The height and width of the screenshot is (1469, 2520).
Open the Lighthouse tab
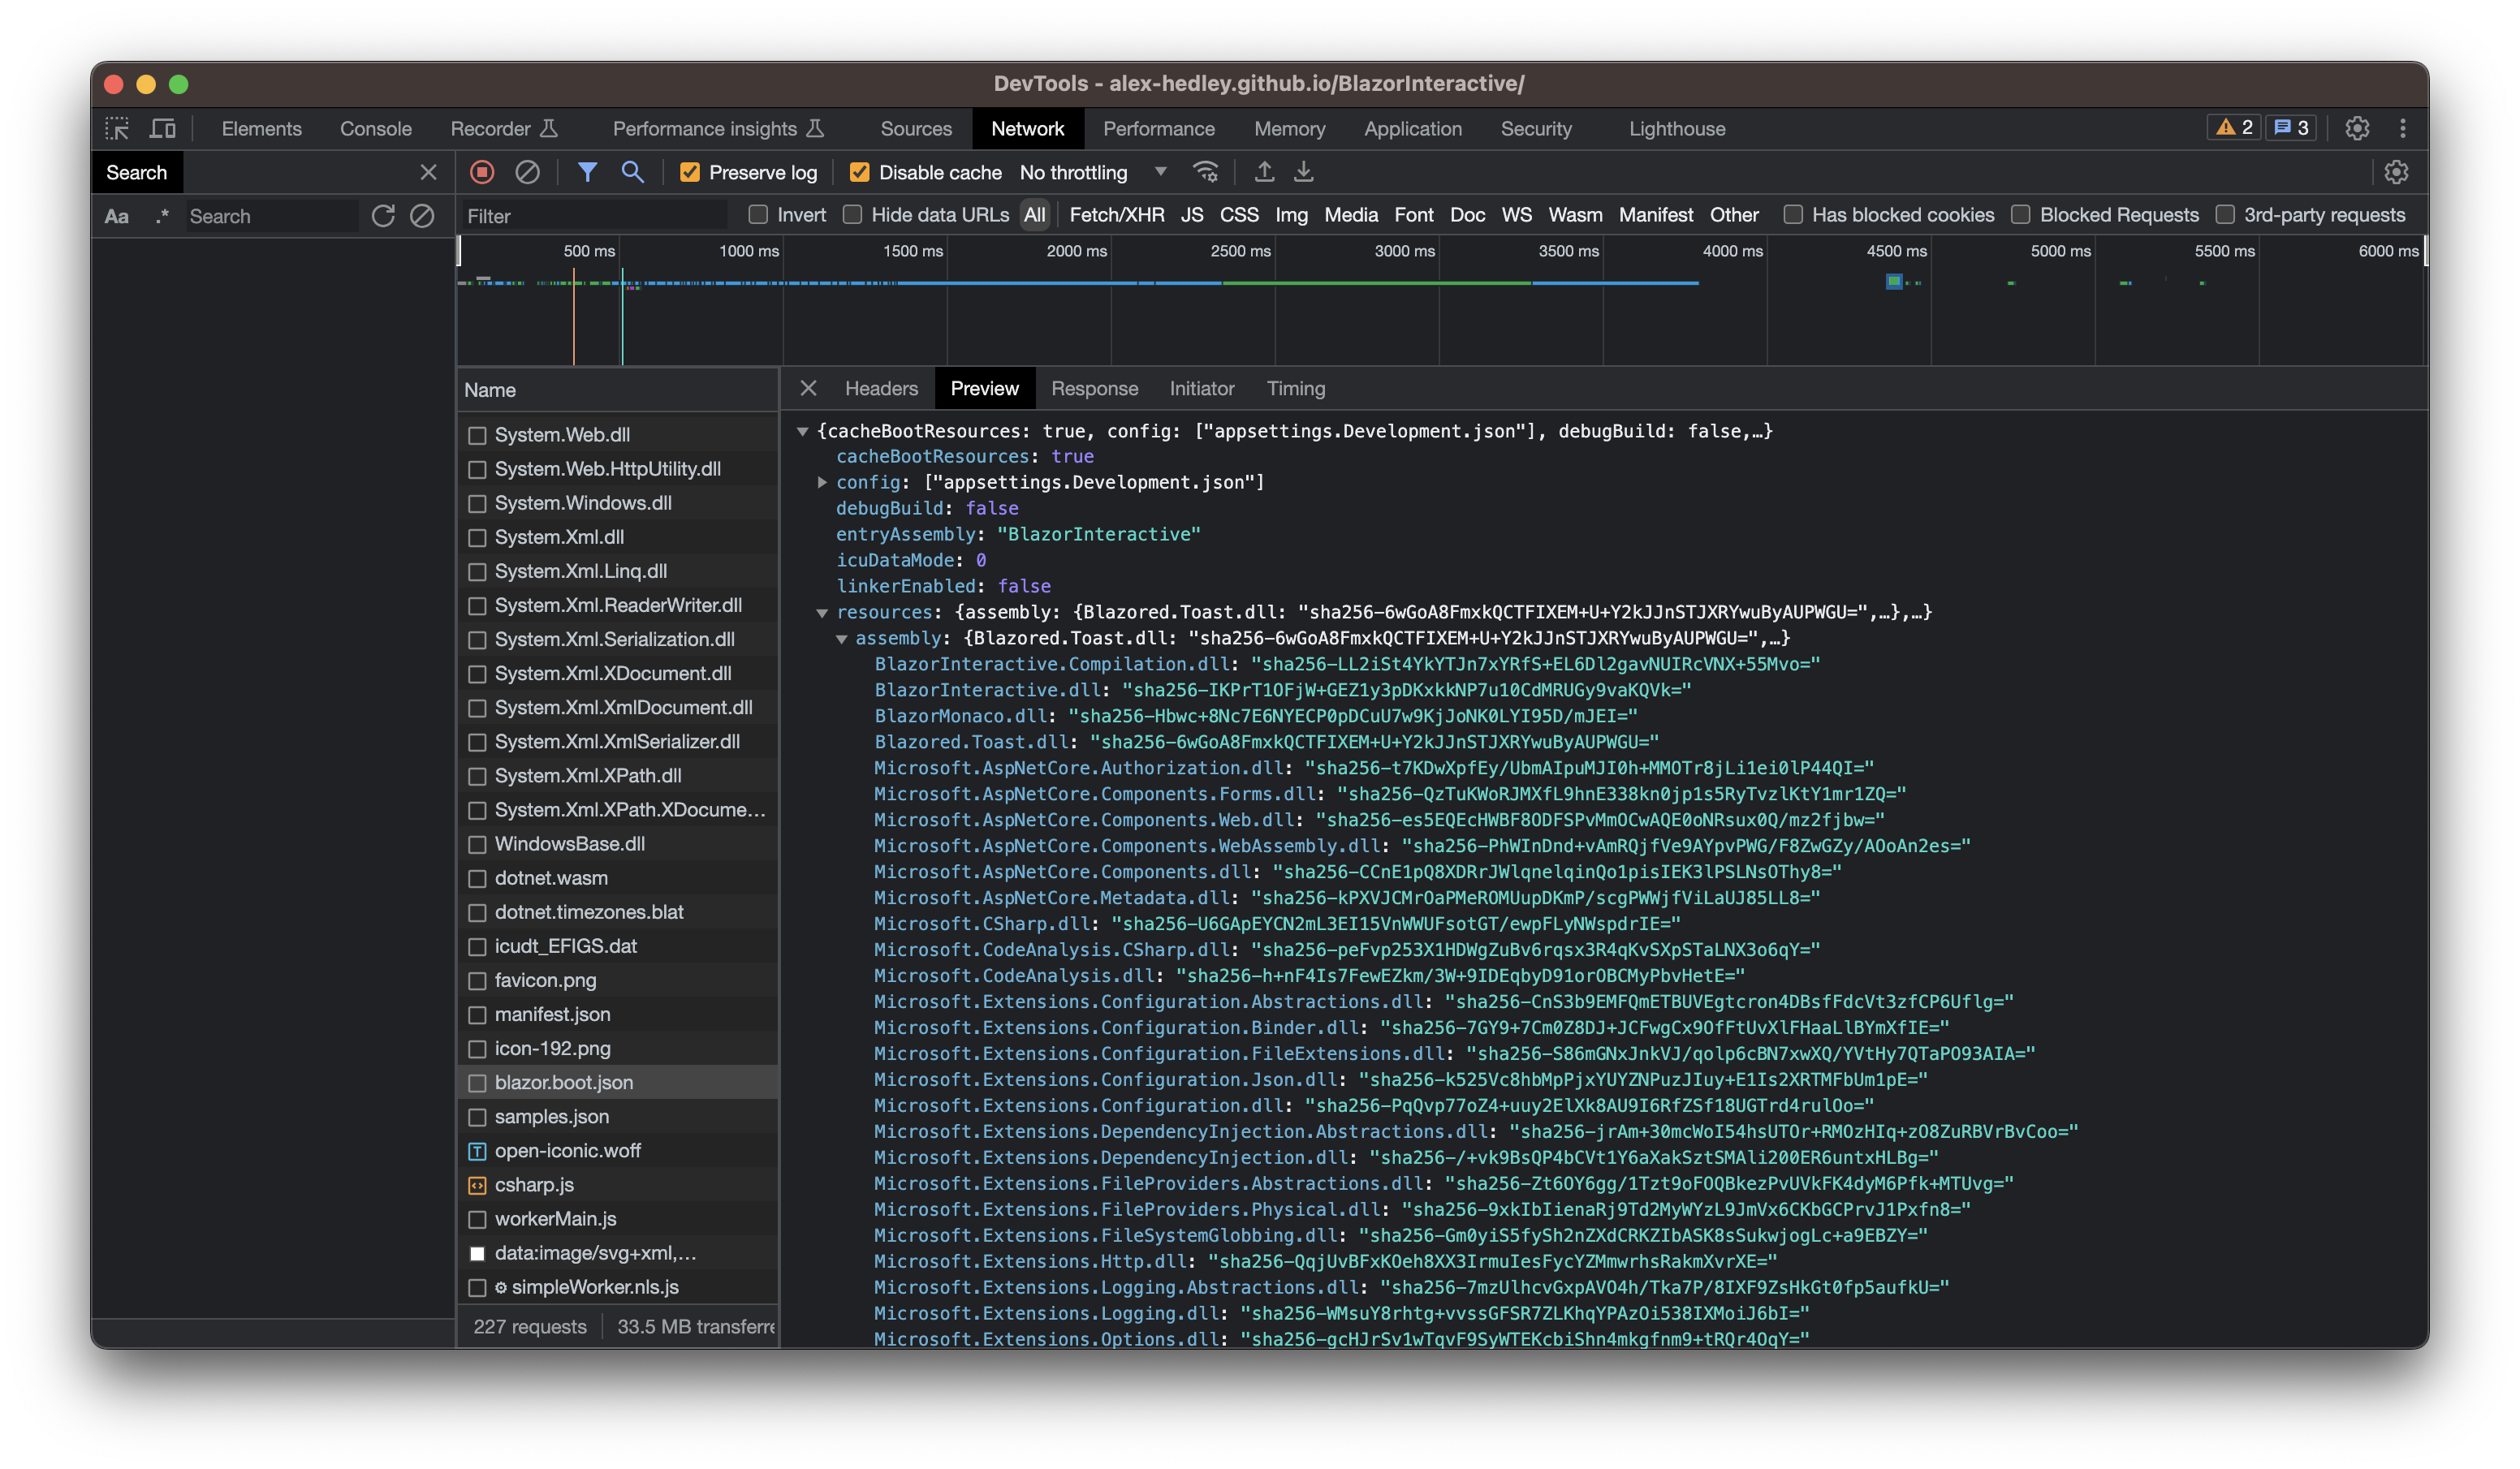click(1677, 129)
